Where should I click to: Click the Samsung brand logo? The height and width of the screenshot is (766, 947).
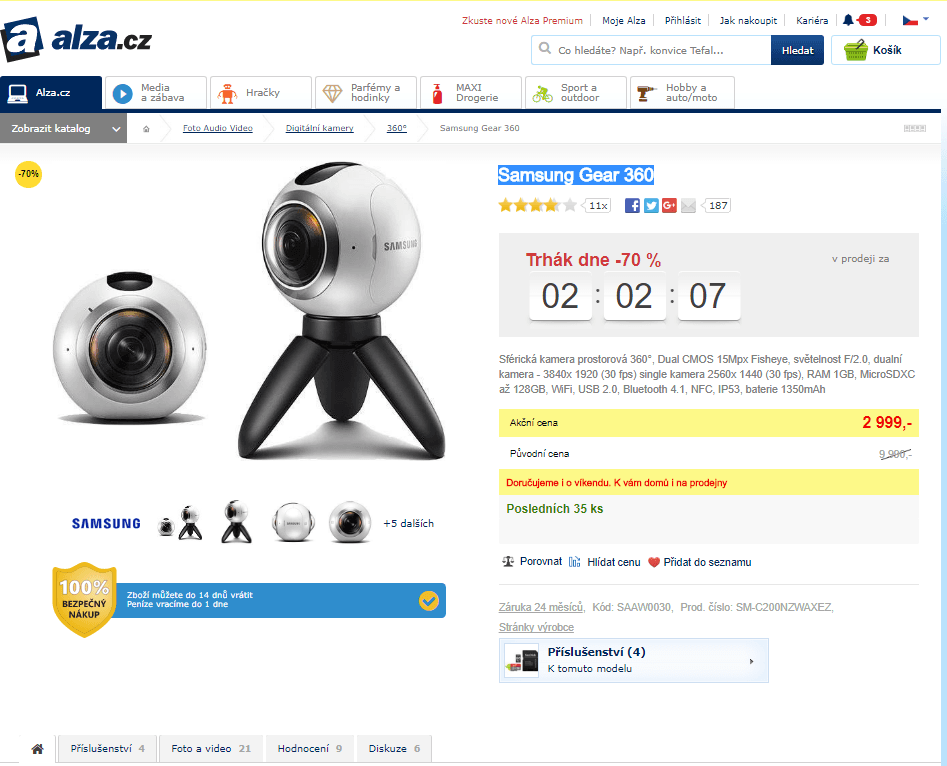tap(106, 524)
